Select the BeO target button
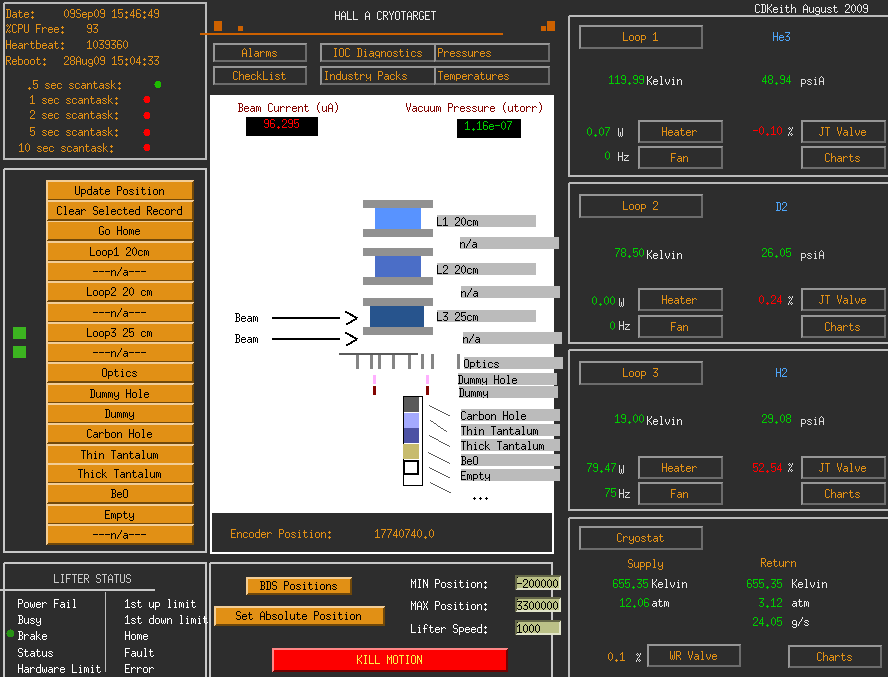The height and width of the screenshot is (677, 888). click(x=119, y=494)
